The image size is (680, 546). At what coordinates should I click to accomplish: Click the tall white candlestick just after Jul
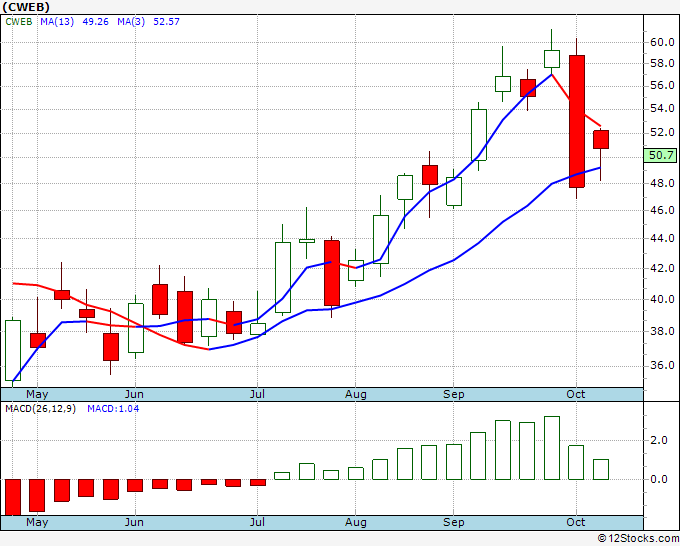coord(283,278)
